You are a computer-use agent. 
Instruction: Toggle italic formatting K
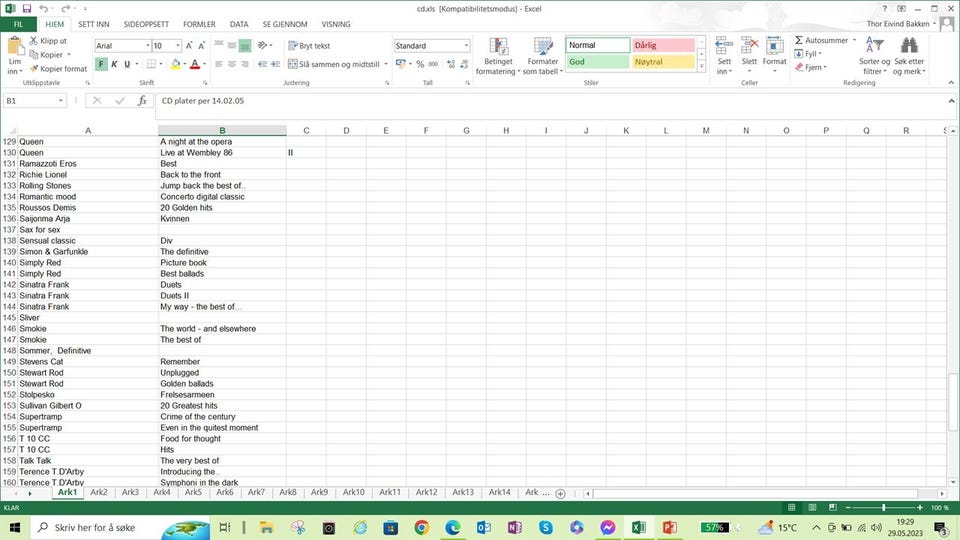pos(114,64)
